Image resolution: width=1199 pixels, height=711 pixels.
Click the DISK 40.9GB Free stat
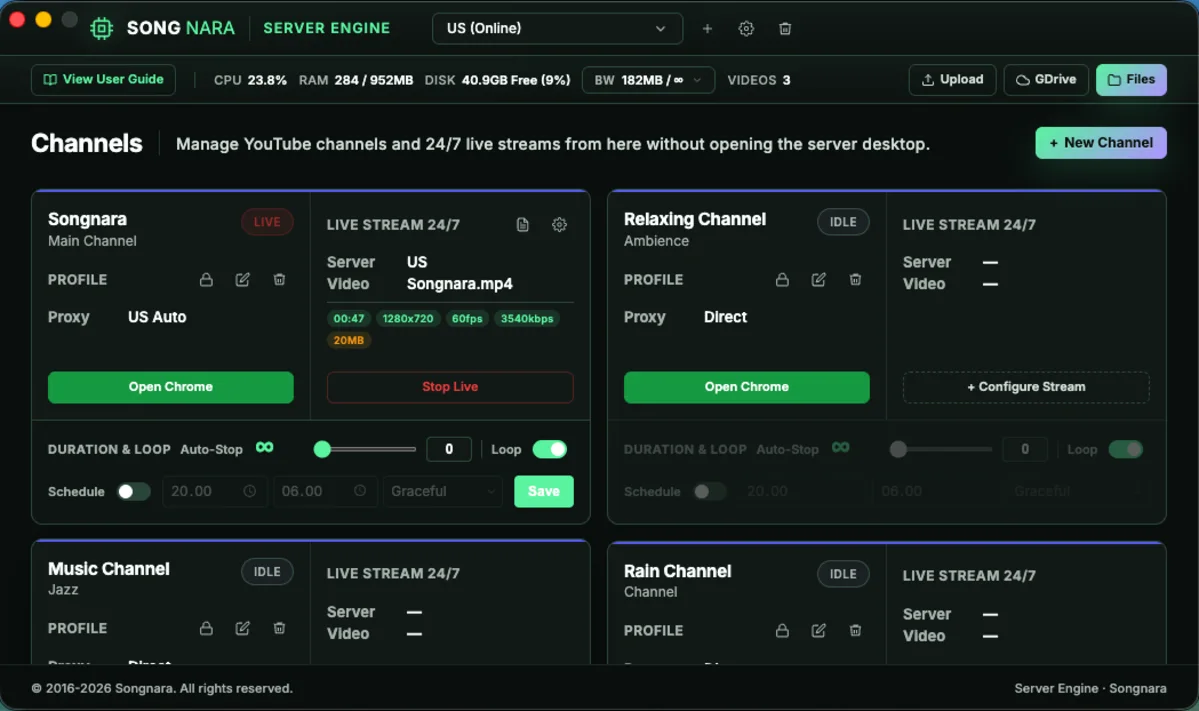pyautogui.click(x=497, y=80)
